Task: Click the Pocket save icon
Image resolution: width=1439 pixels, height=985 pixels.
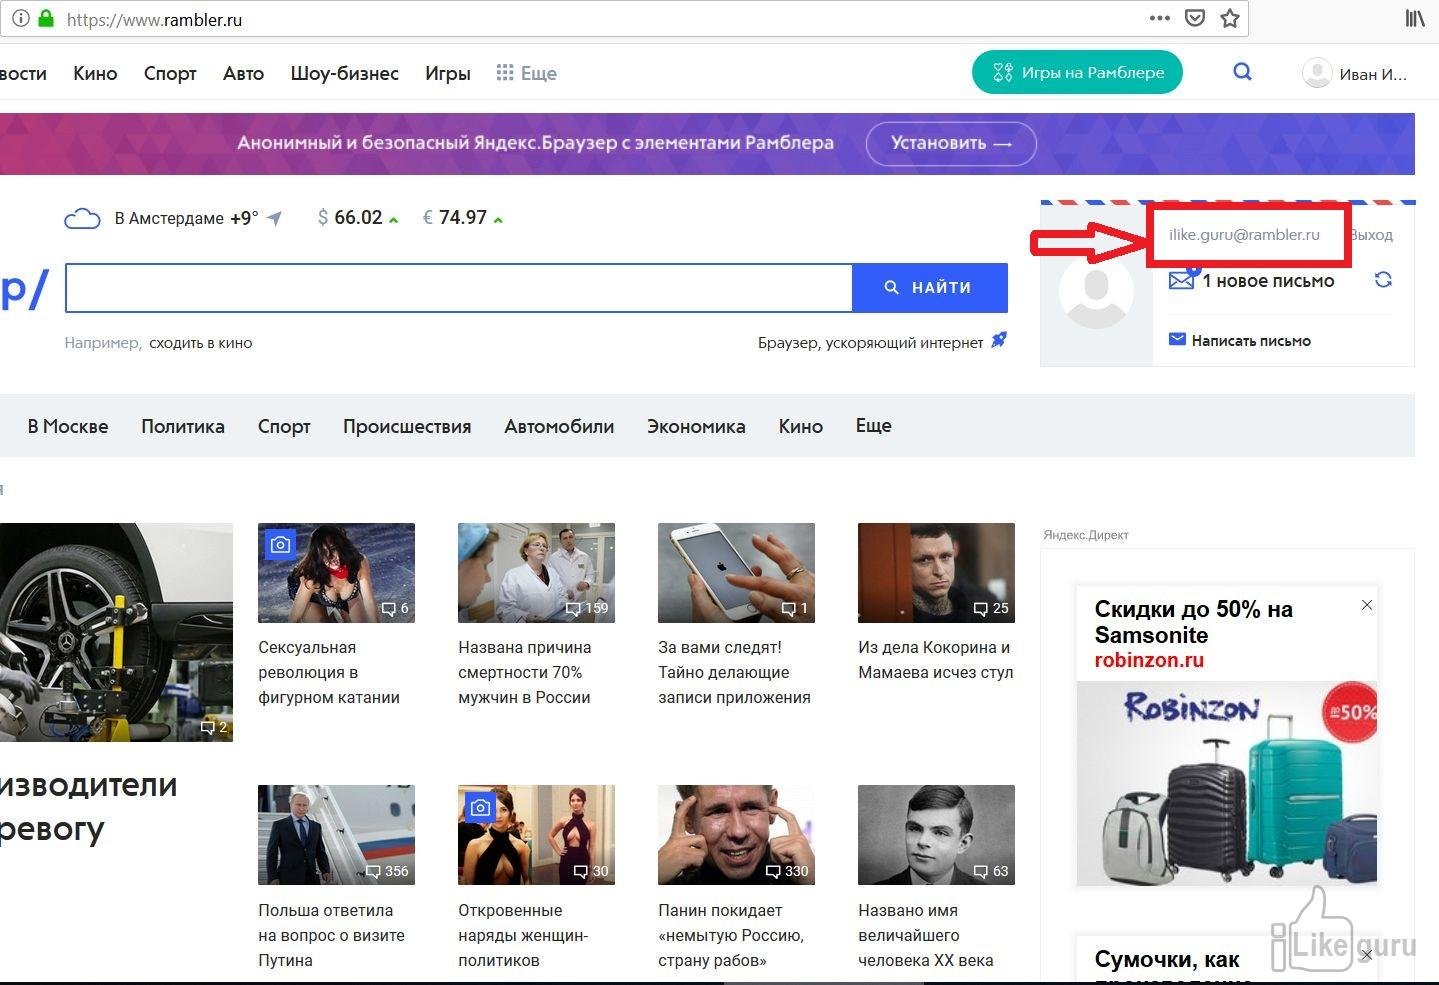Action: click(1195, 18)
